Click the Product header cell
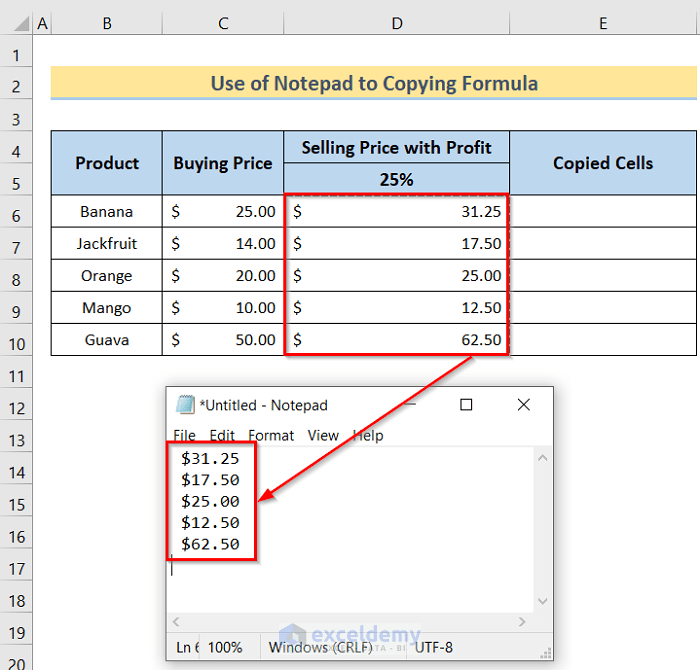700x670 pixels. 107,163
